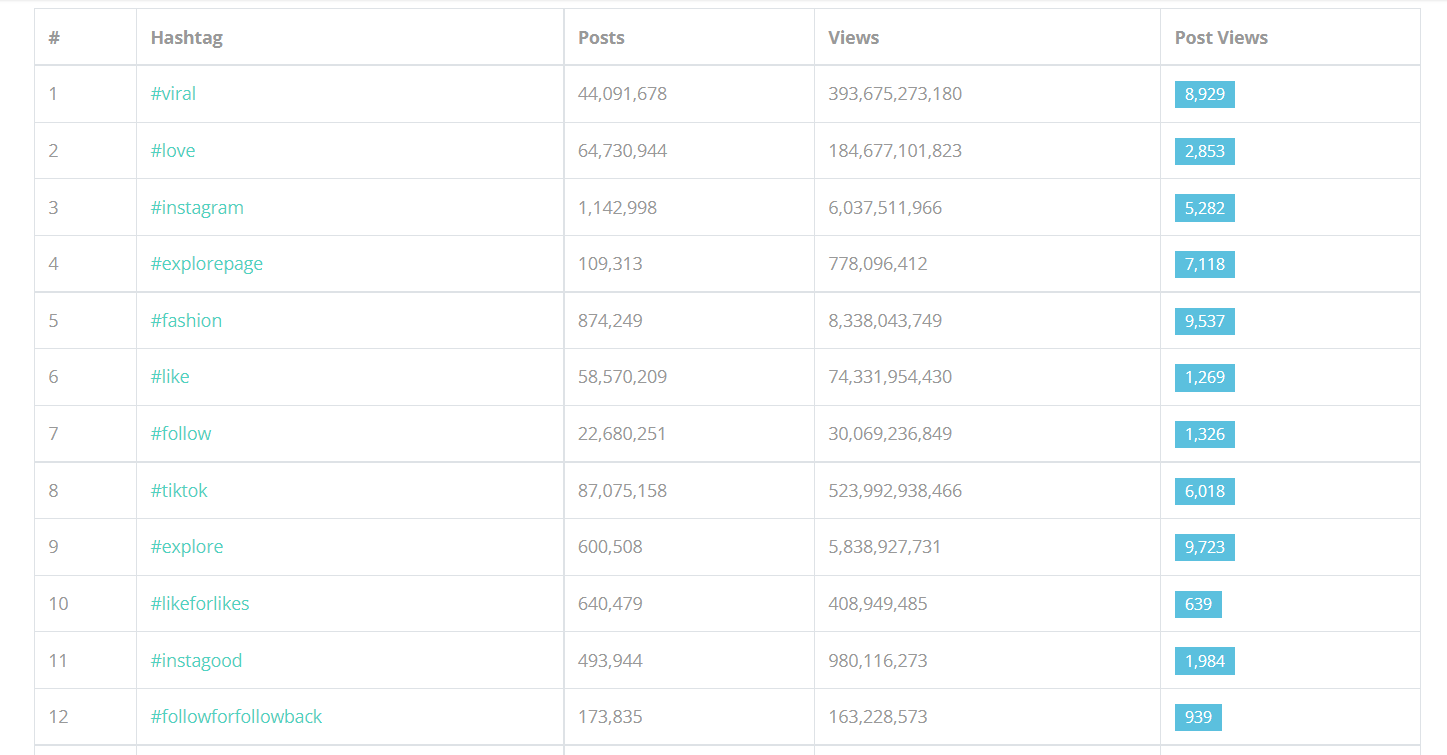Open the #like hashtag link

167,377
